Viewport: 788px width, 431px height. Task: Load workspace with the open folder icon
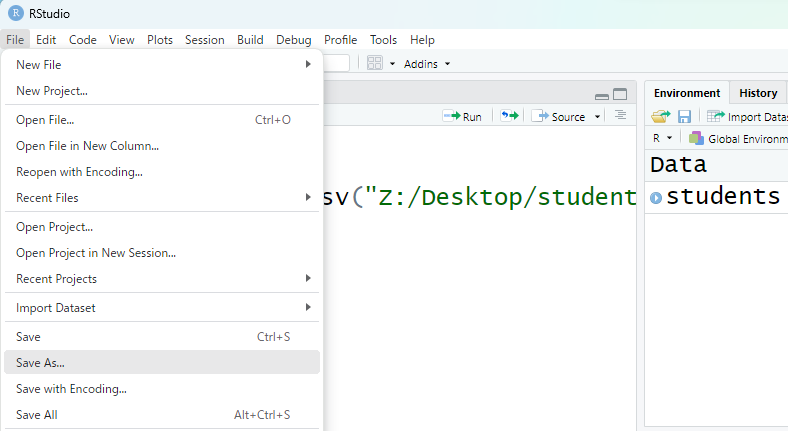661,117
